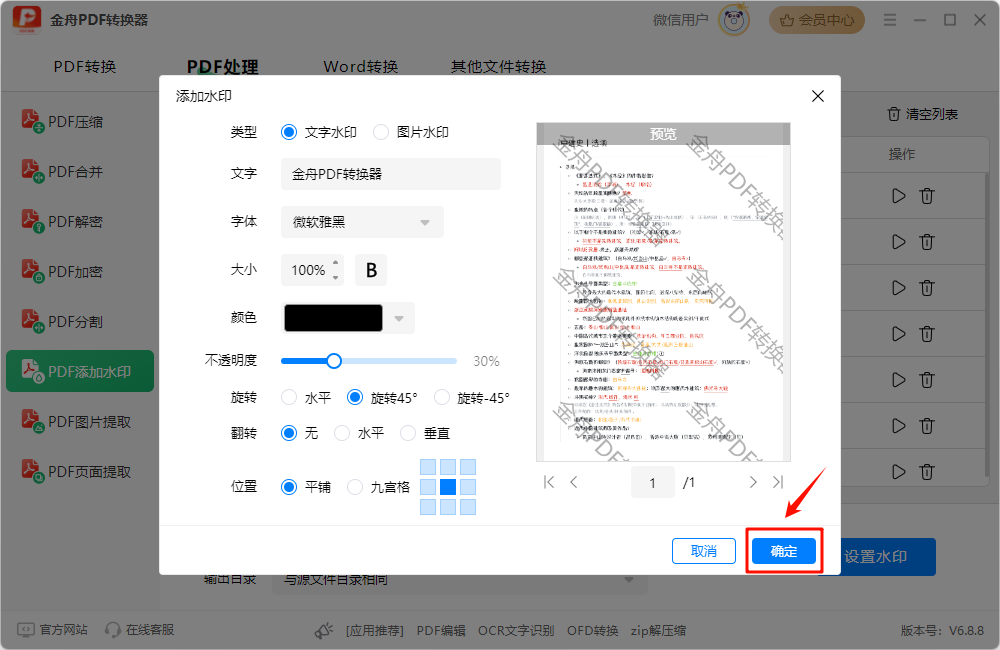Go to next preview page

click(753, 482)
